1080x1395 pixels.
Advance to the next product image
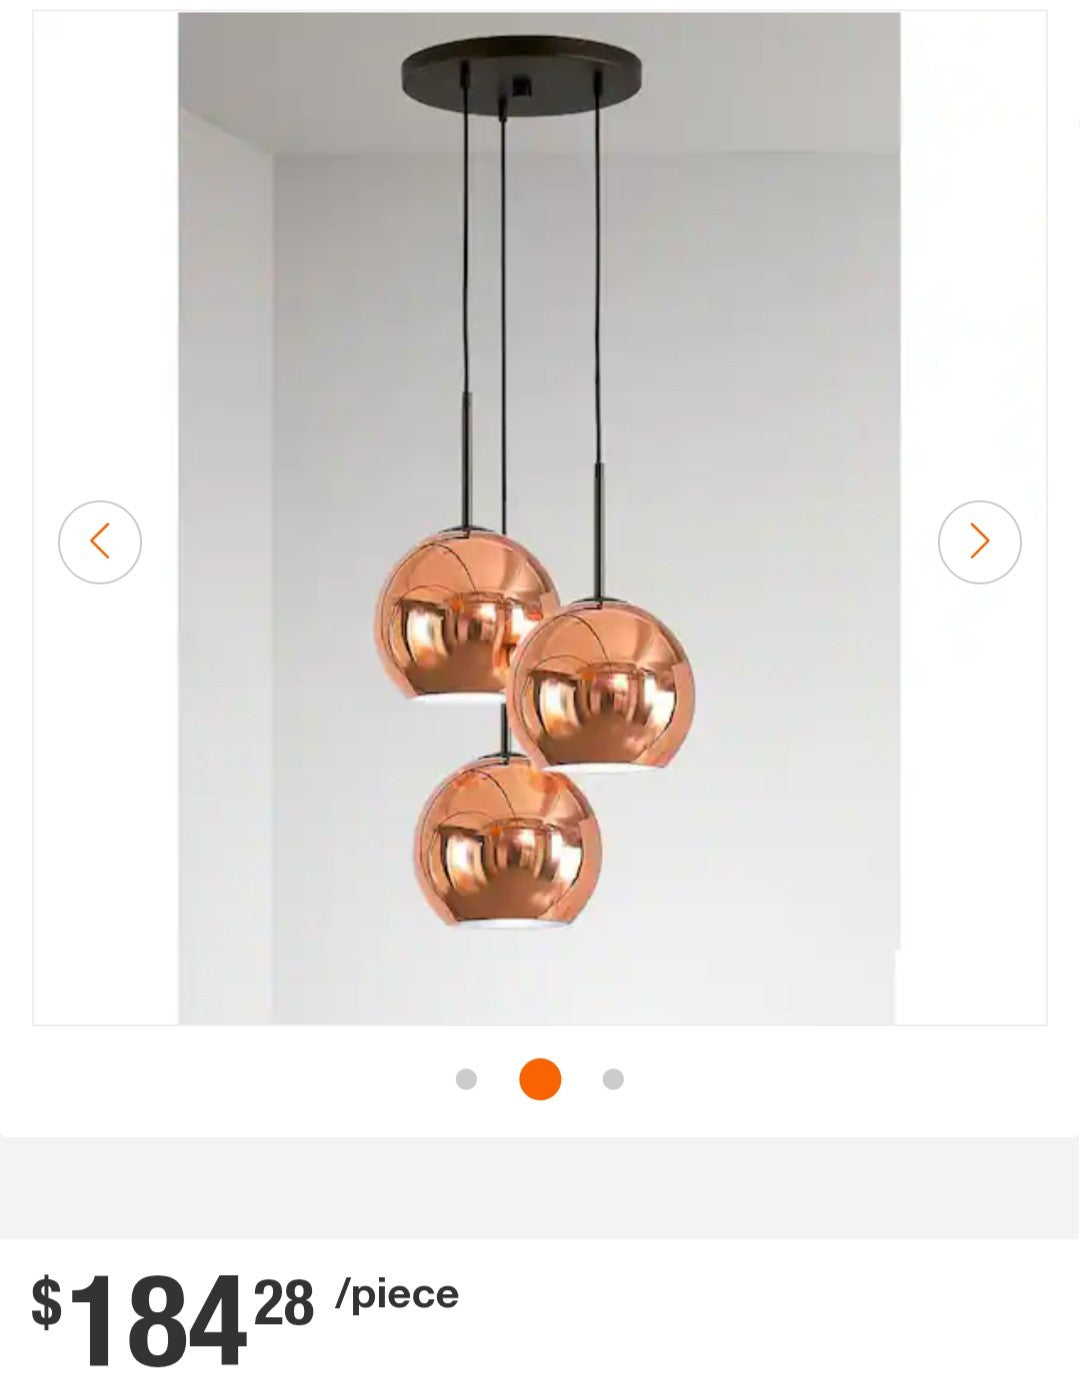coord(980,542)
